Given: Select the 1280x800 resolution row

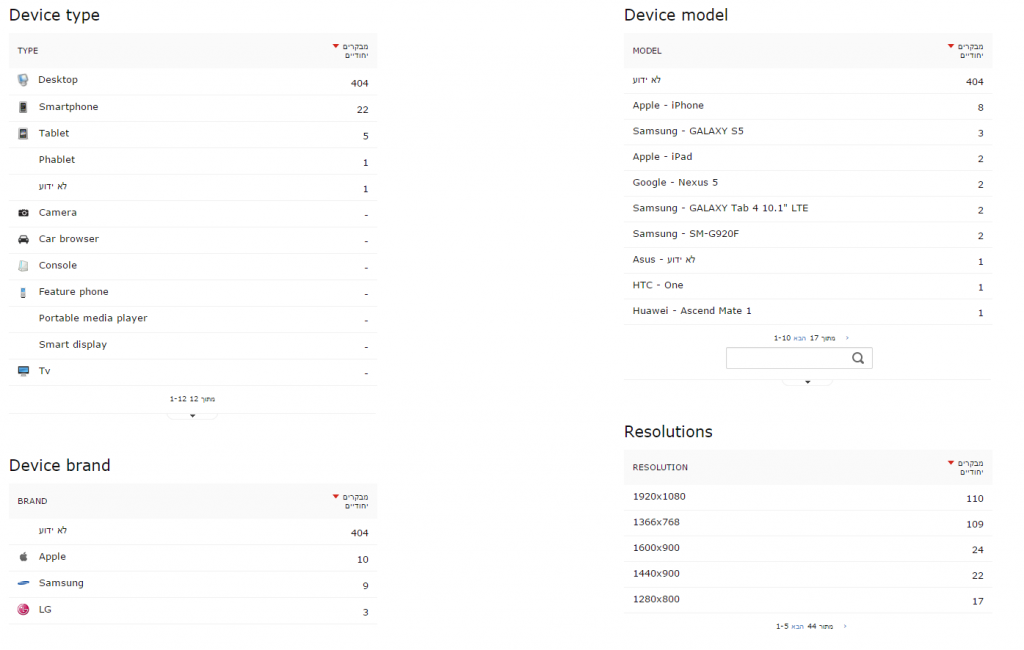Looking at the screenshot, I should (x=808, y=600).
